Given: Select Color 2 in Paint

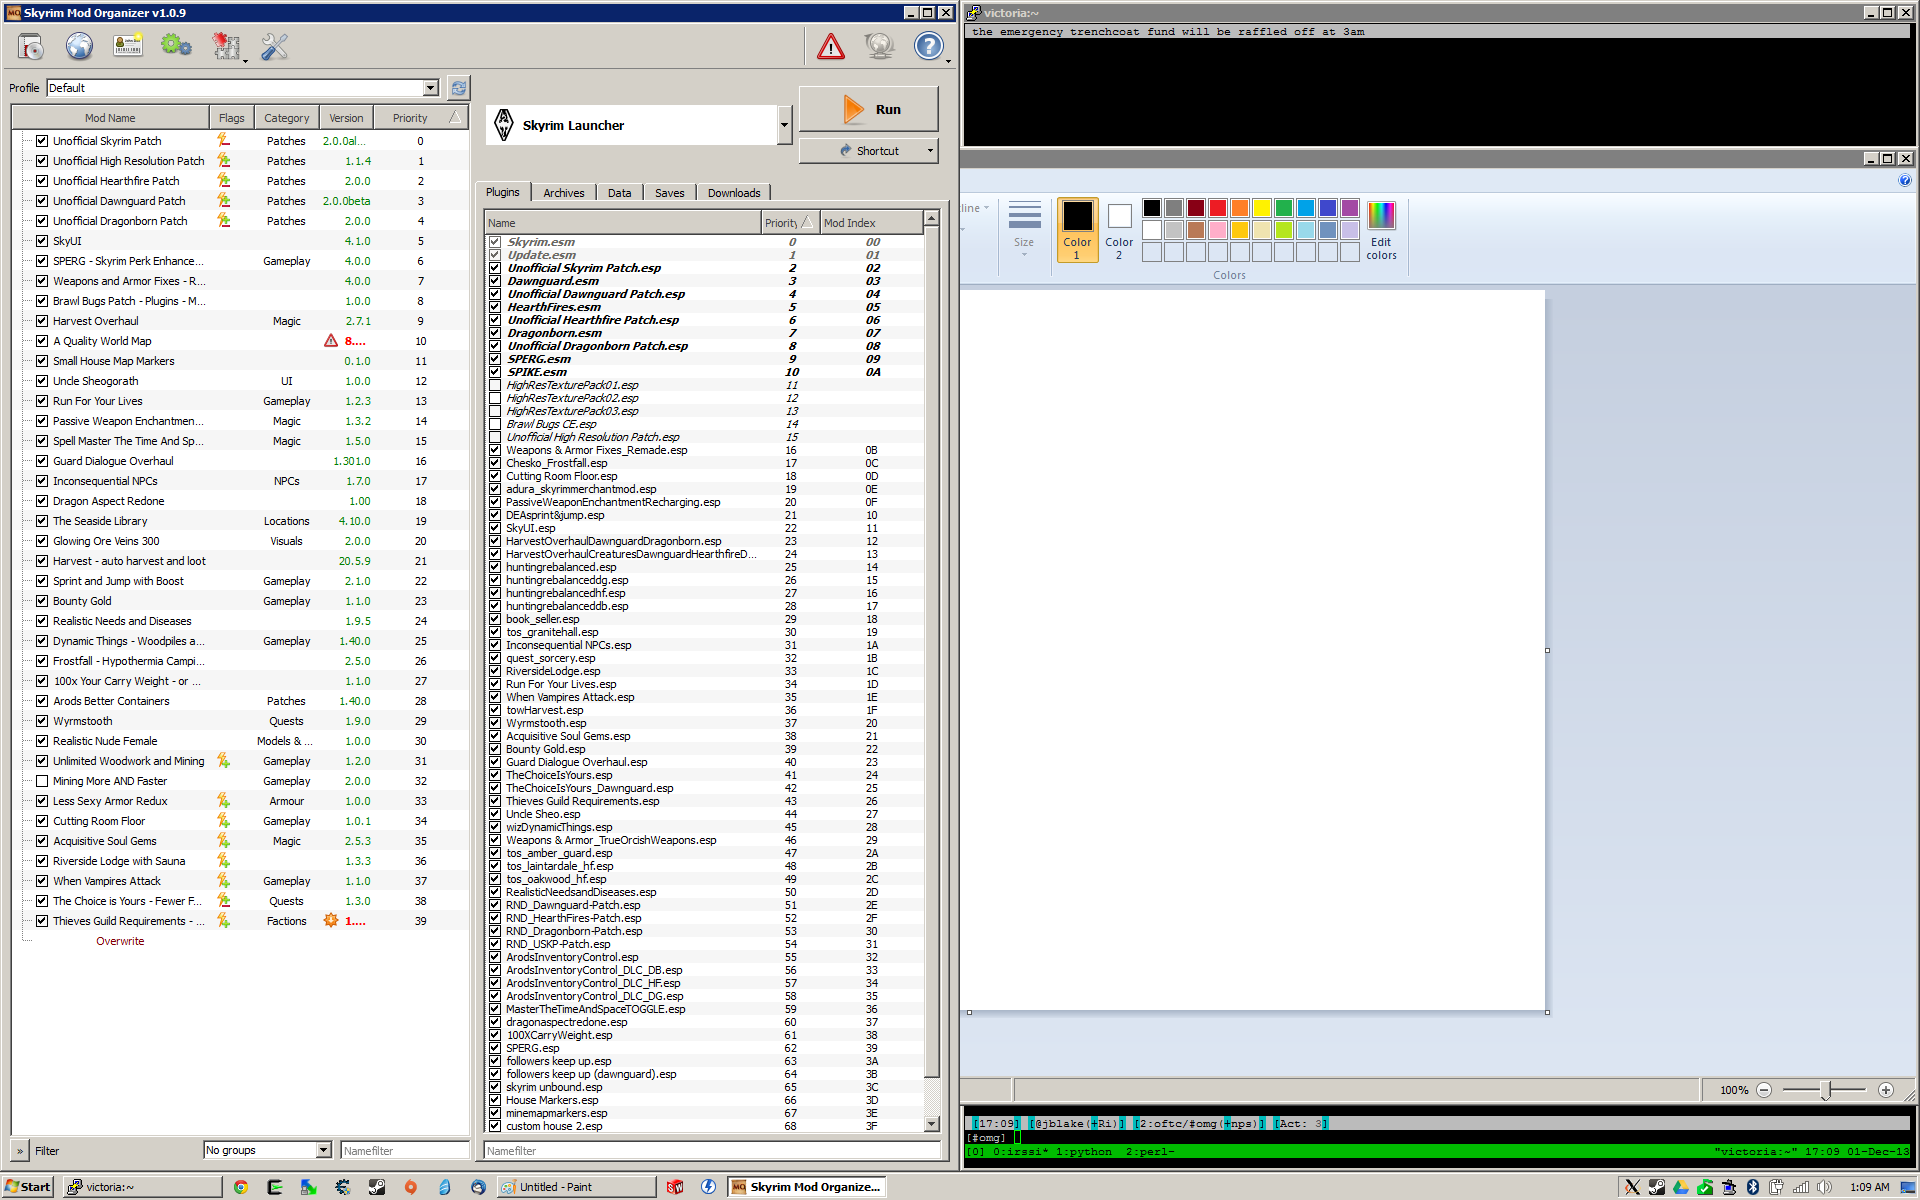Looking at the screenshot, I should pyautogui.click(x=1119, y=230).
